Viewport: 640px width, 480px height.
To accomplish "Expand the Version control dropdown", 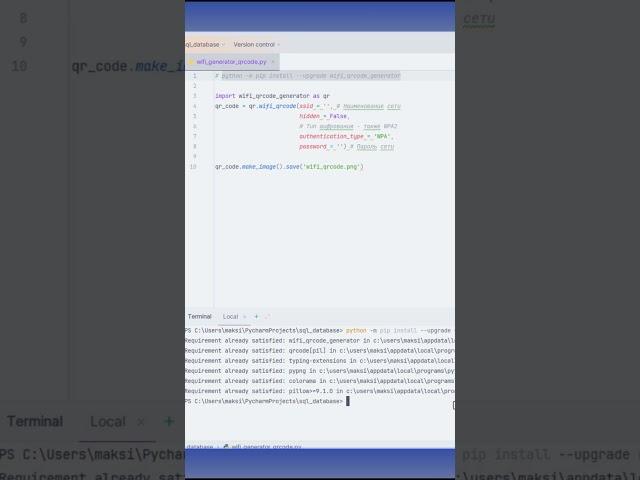I will [256, 44].
